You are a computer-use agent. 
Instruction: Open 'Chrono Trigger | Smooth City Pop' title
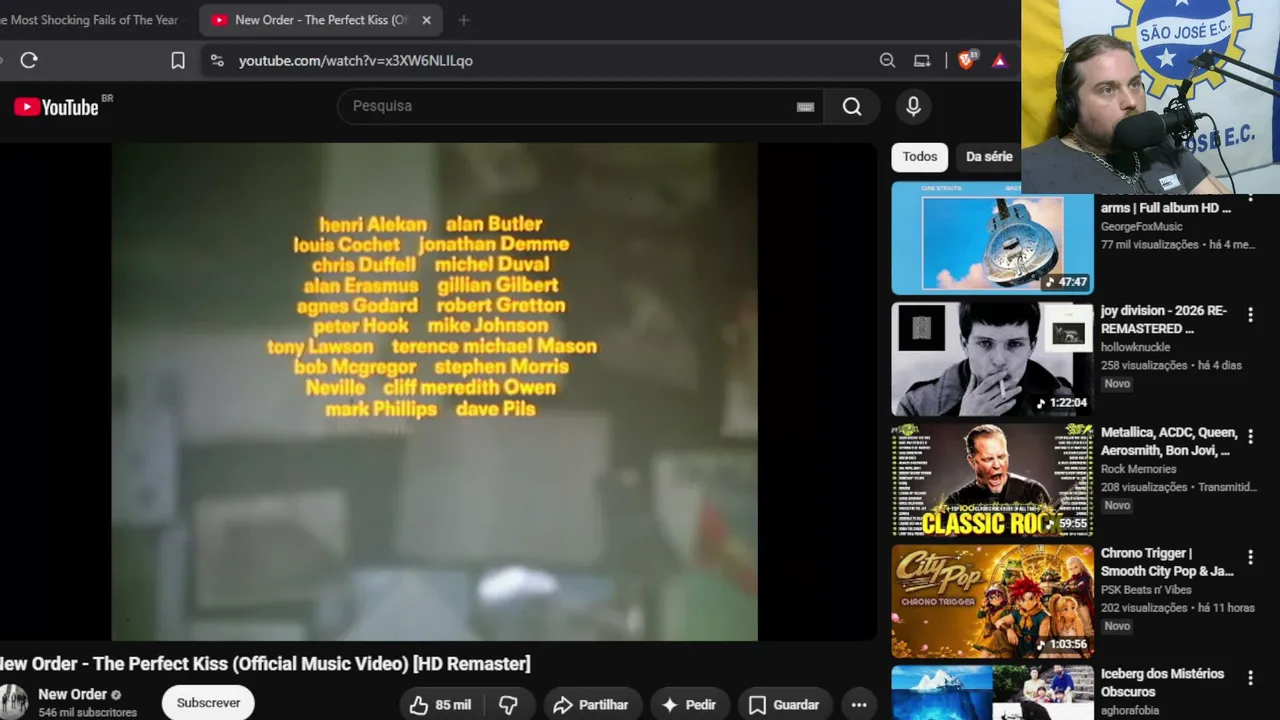pyautogui.click(x=1167, y=562)
